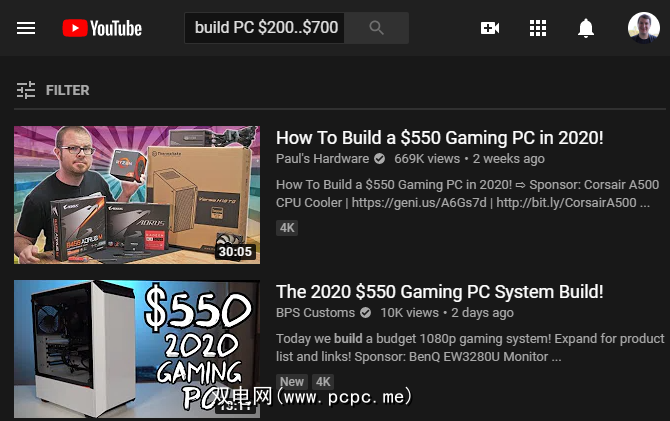Viewport: 670px width, 421px height.
Task: Visit Paul's Hardware channel
Action: coord(322,159)
